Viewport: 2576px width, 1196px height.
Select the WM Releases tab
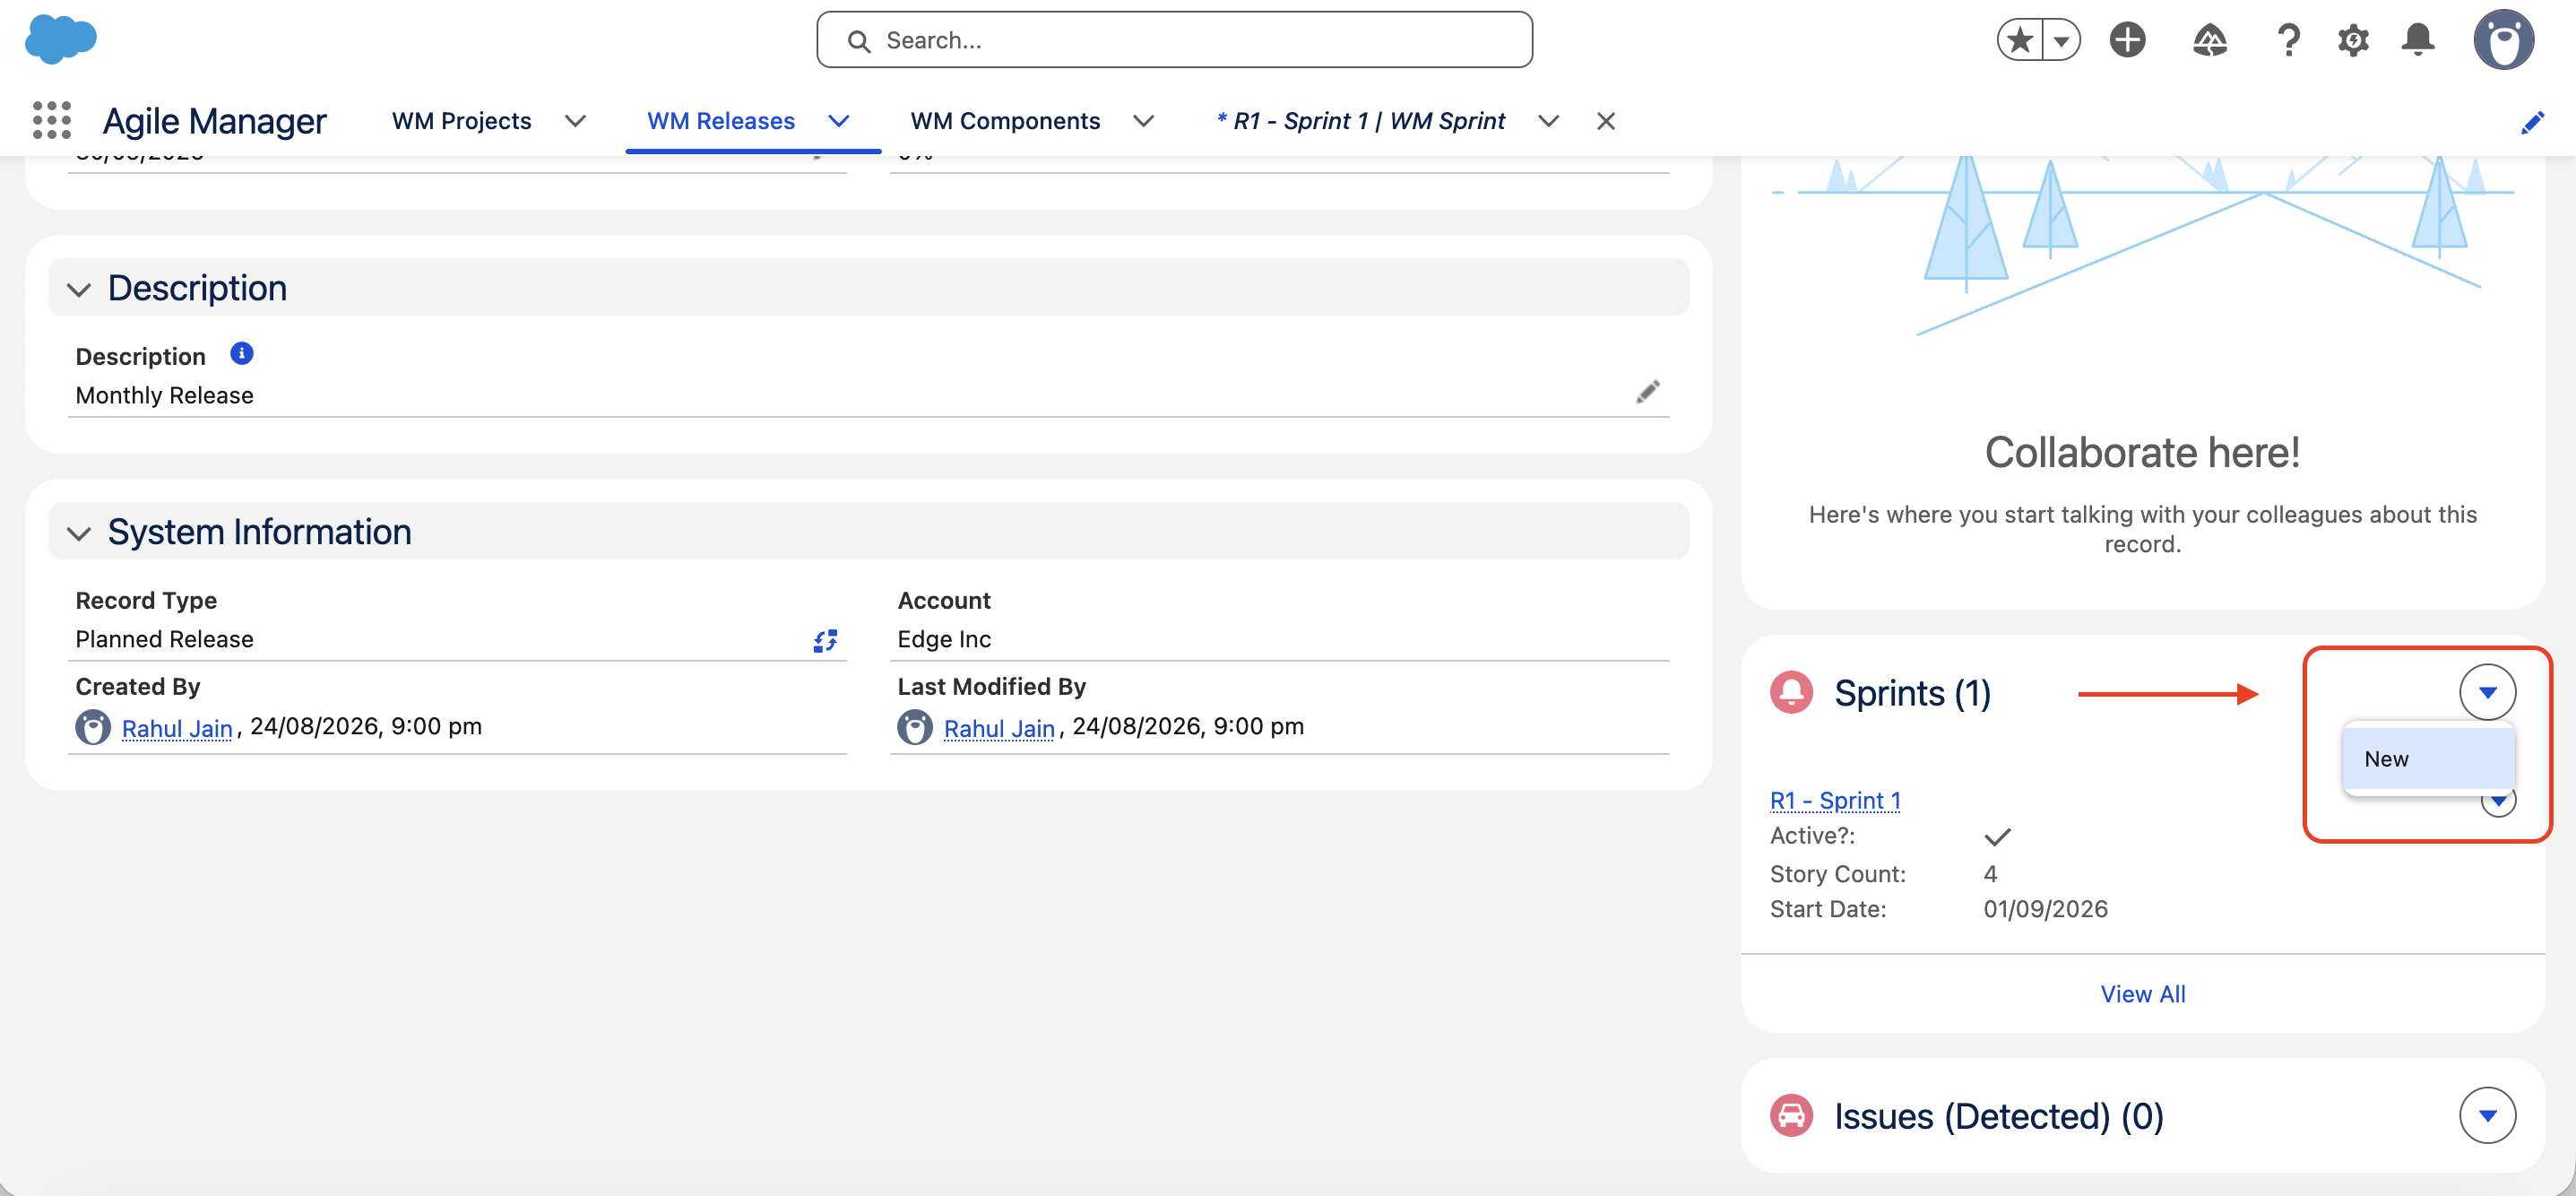point(721,121)
